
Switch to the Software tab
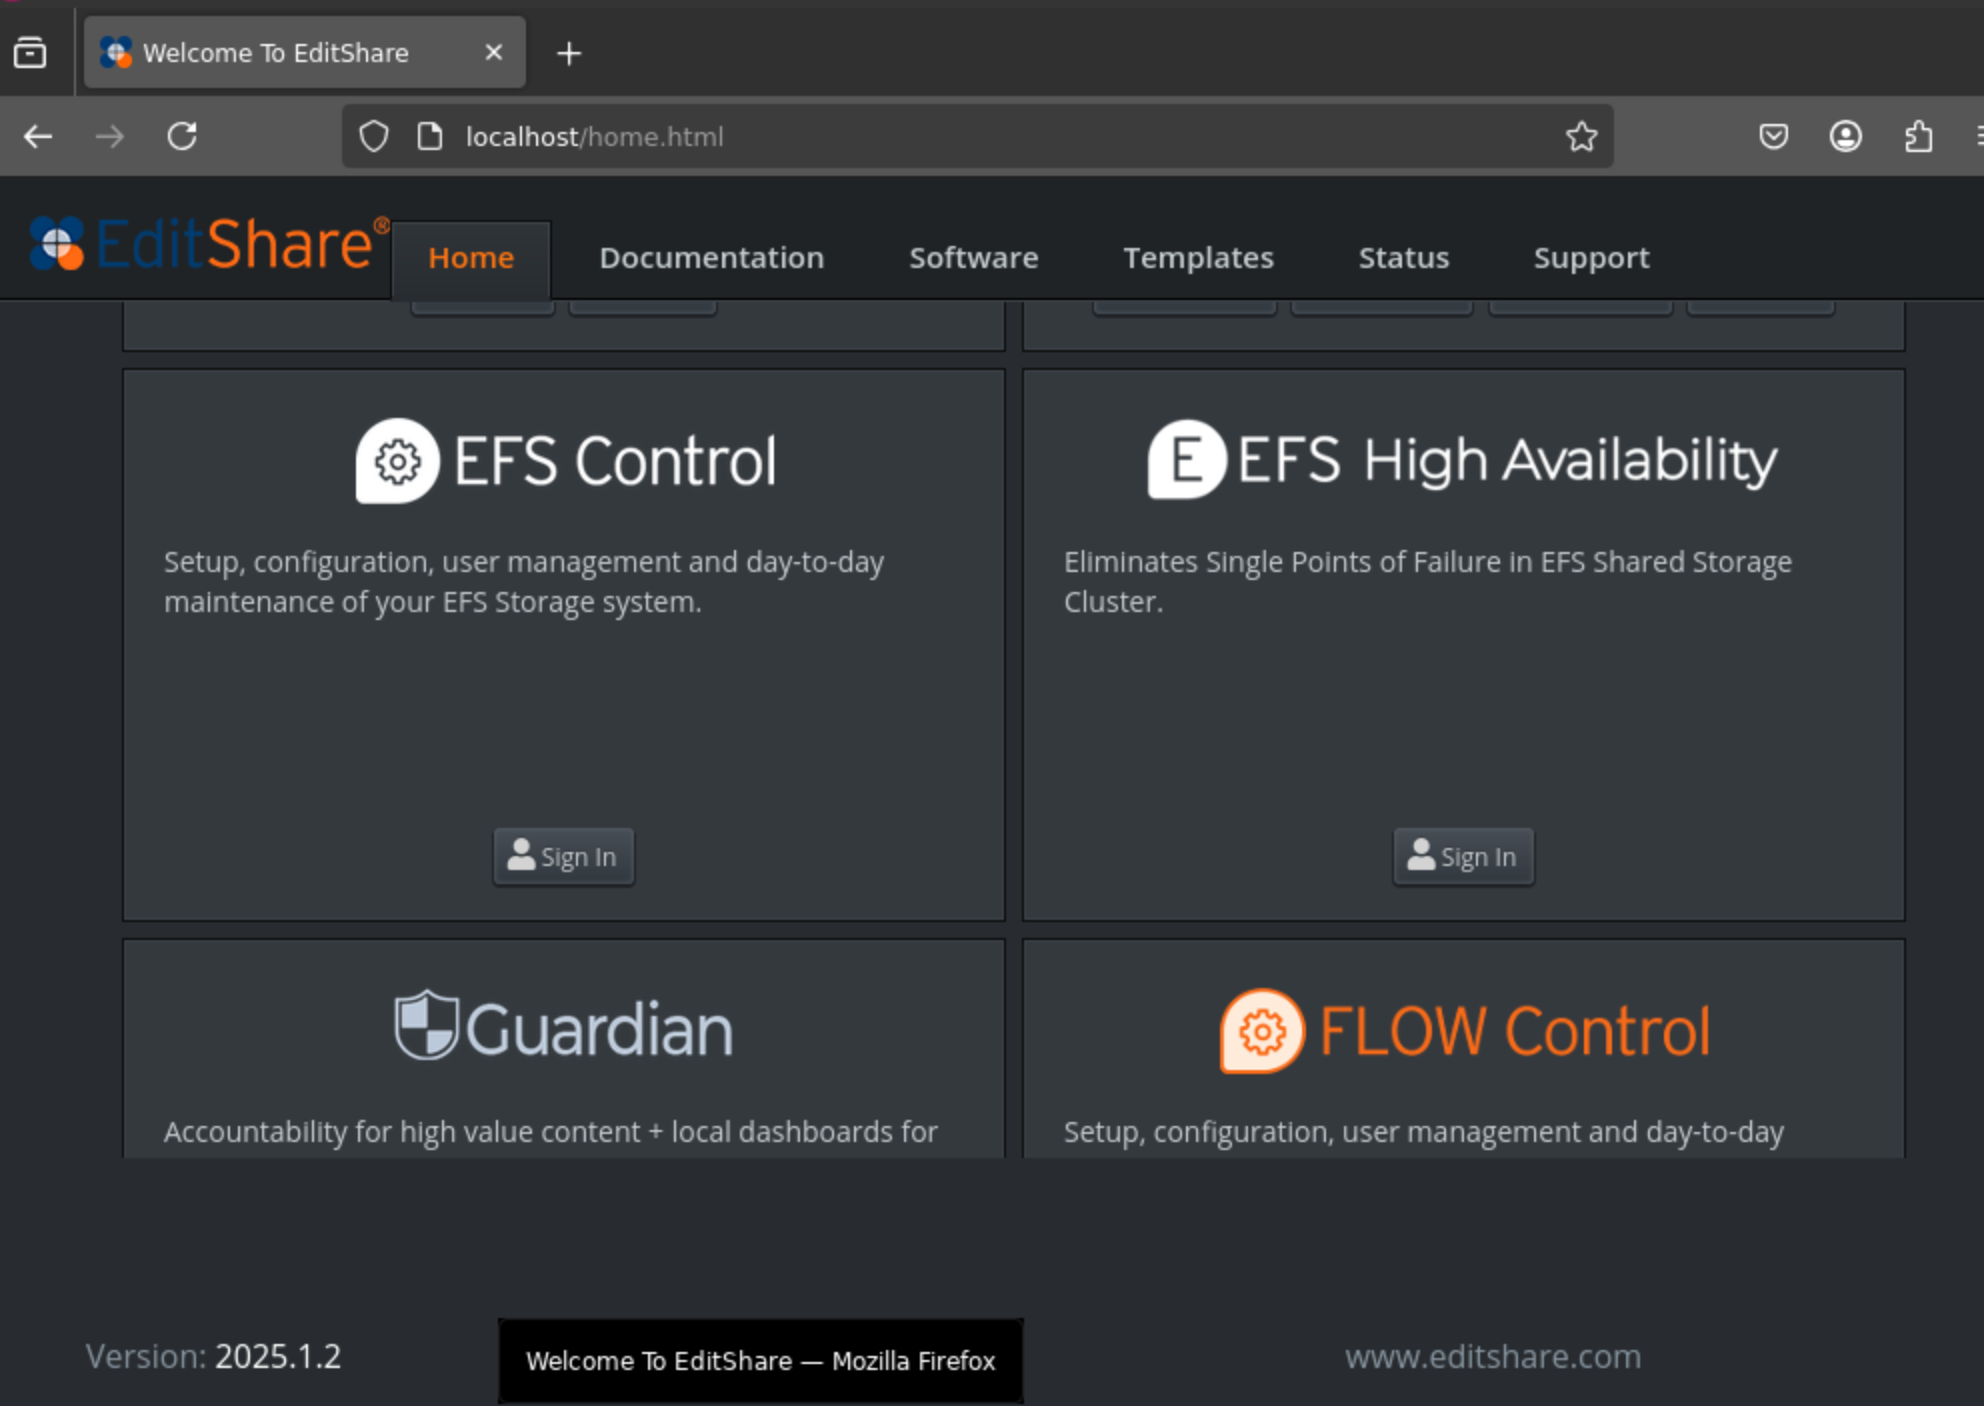coord(973,258)
